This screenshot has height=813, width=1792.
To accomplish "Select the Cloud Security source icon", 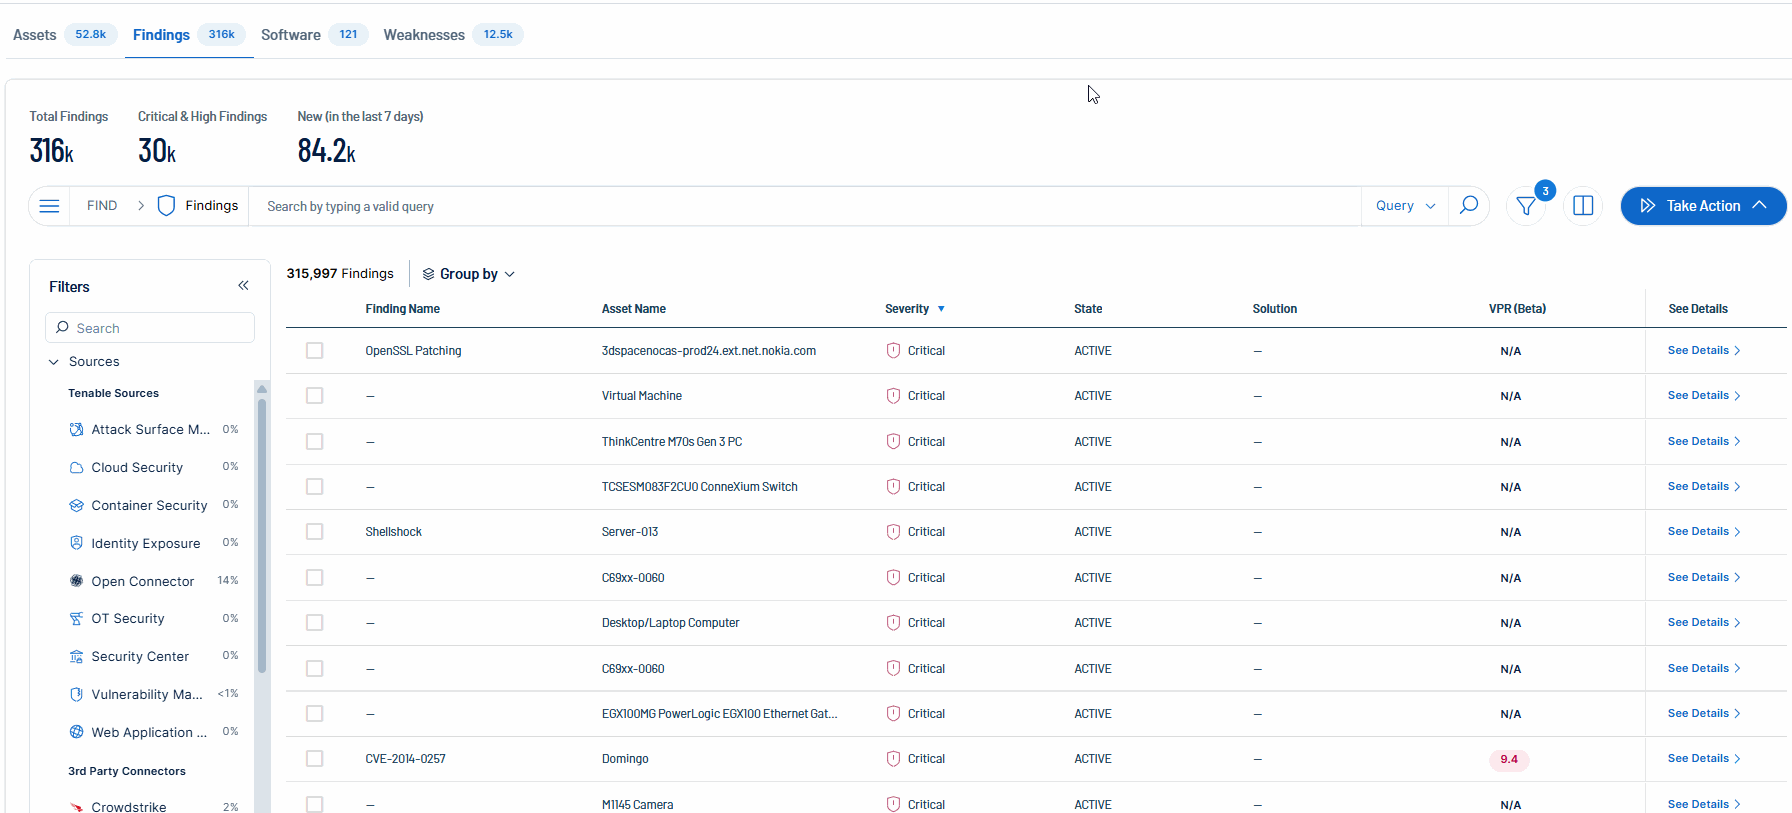I will coord(76,467).
